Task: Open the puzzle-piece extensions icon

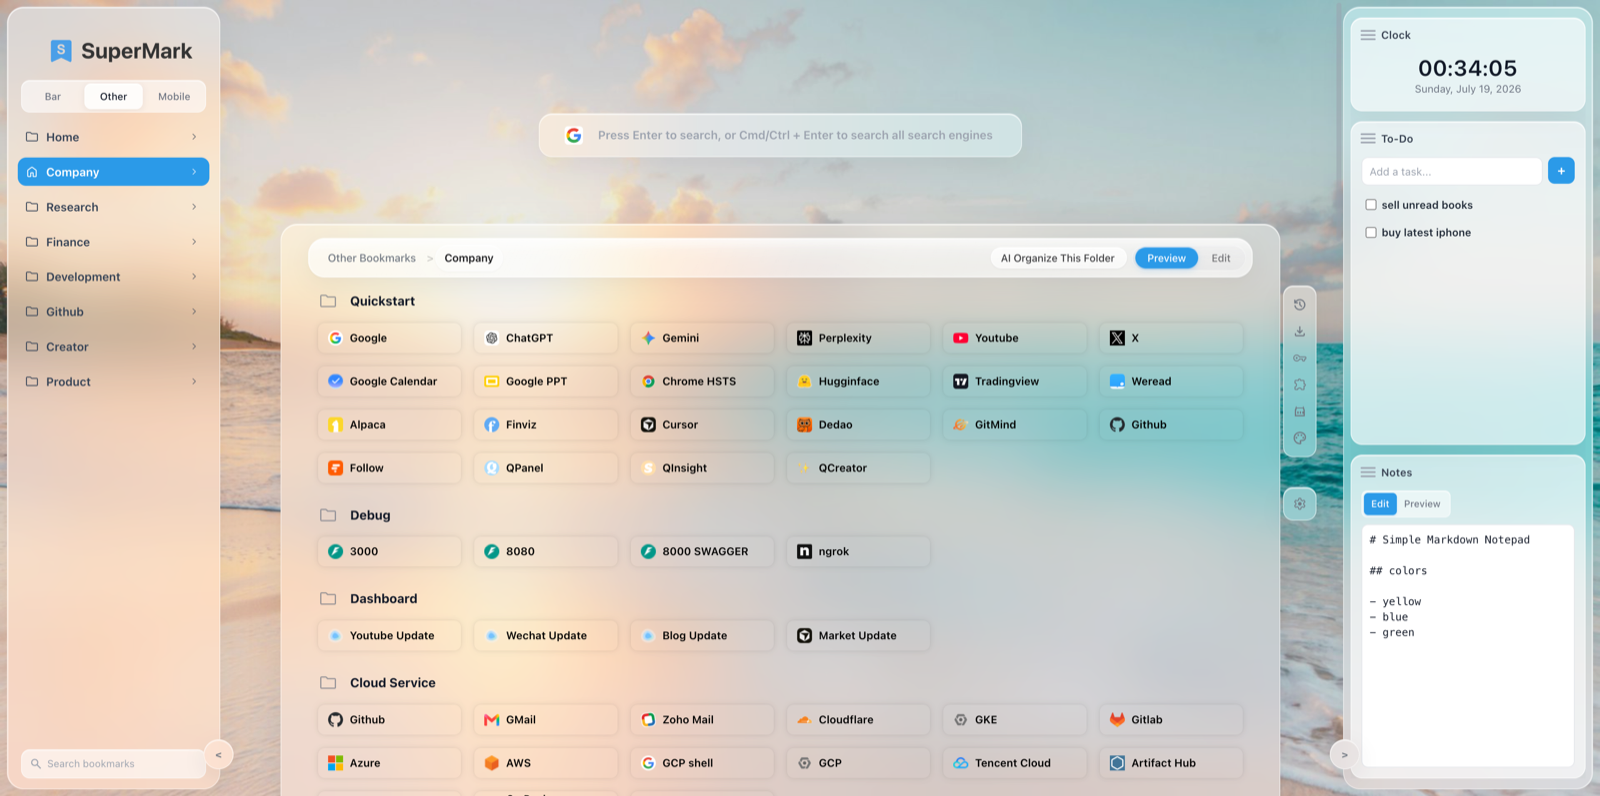Action: pos(1299,384)
